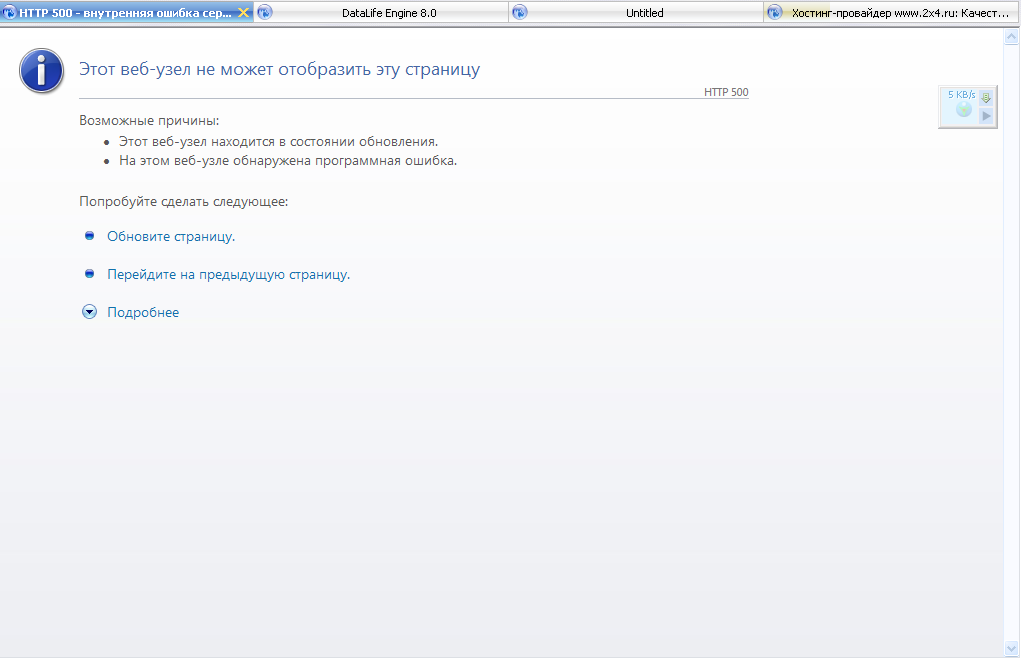This screenshot has height=658, width=1021.
Task: Close the HTTP 500 tab with the yellow X
Action: pyautogui.click(x=244, y=12)
